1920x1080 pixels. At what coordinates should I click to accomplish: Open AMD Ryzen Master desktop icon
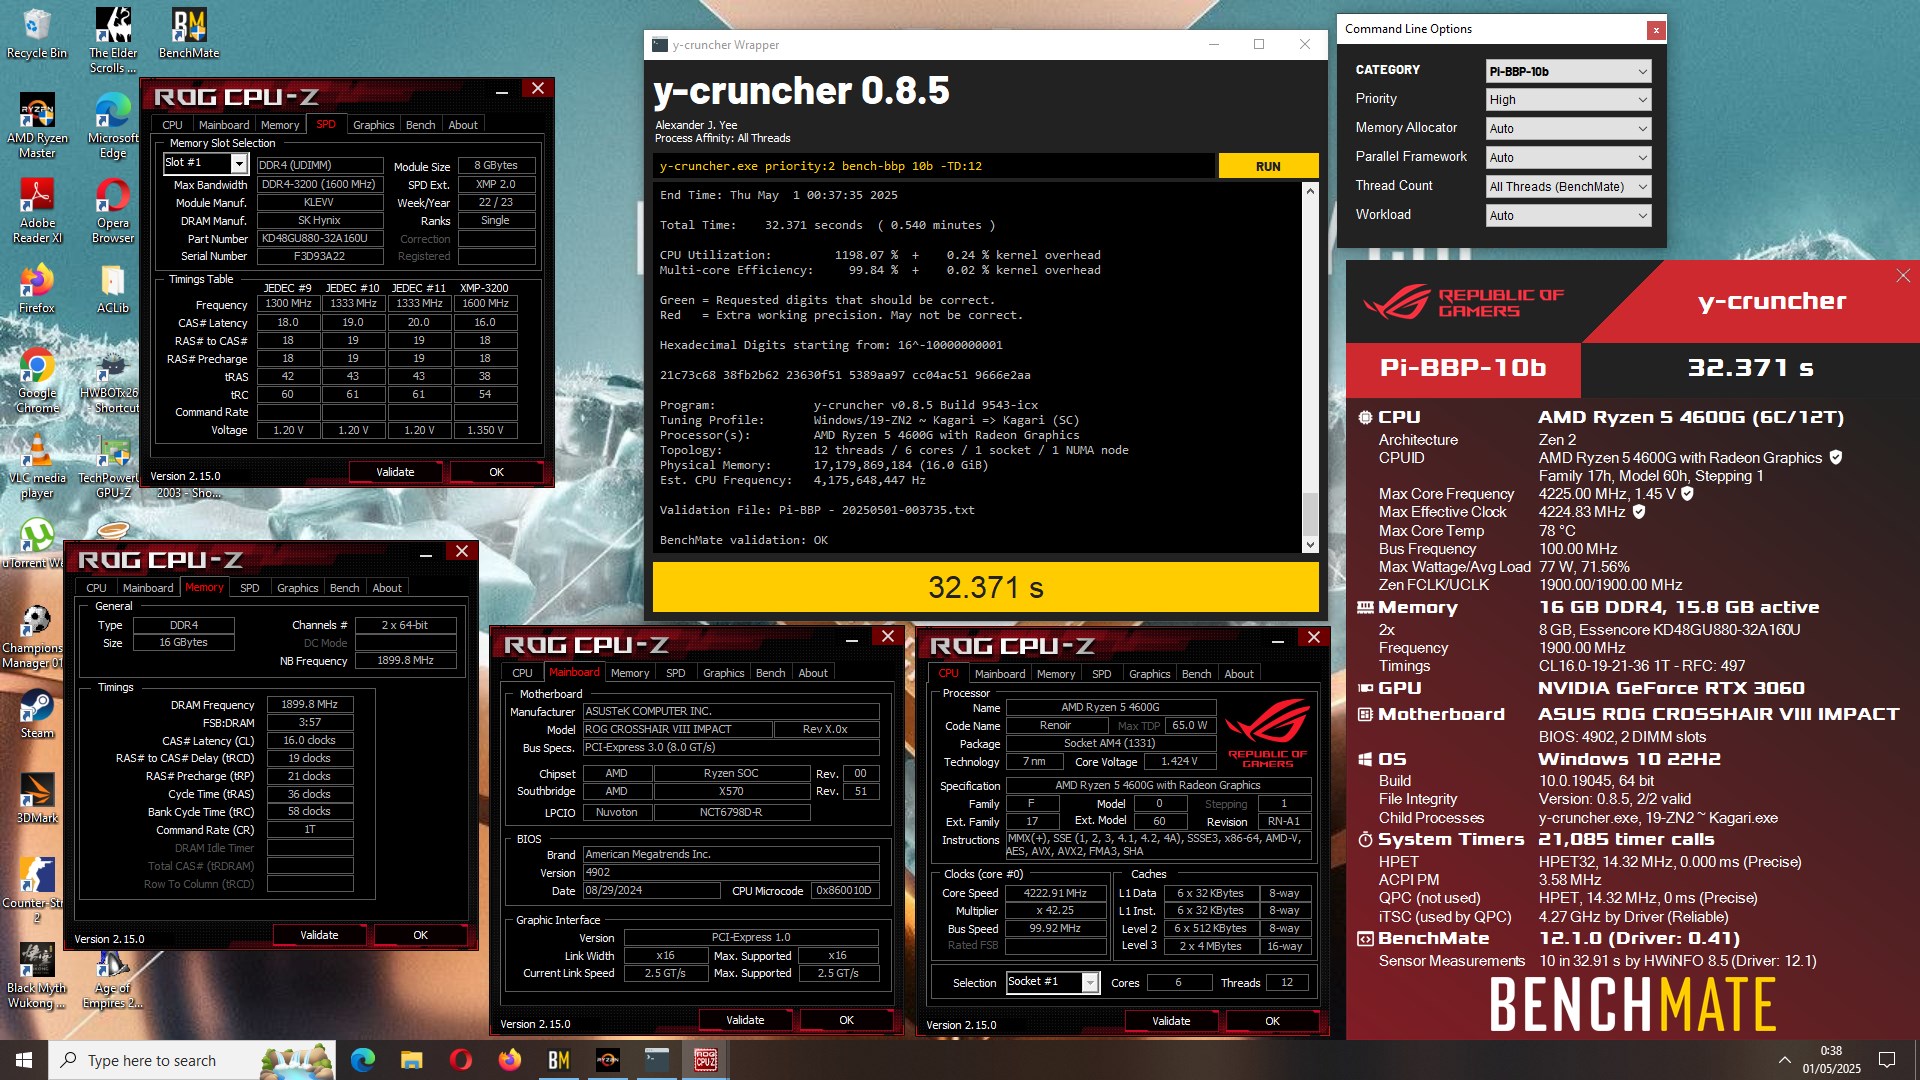(x=37, y=125)
